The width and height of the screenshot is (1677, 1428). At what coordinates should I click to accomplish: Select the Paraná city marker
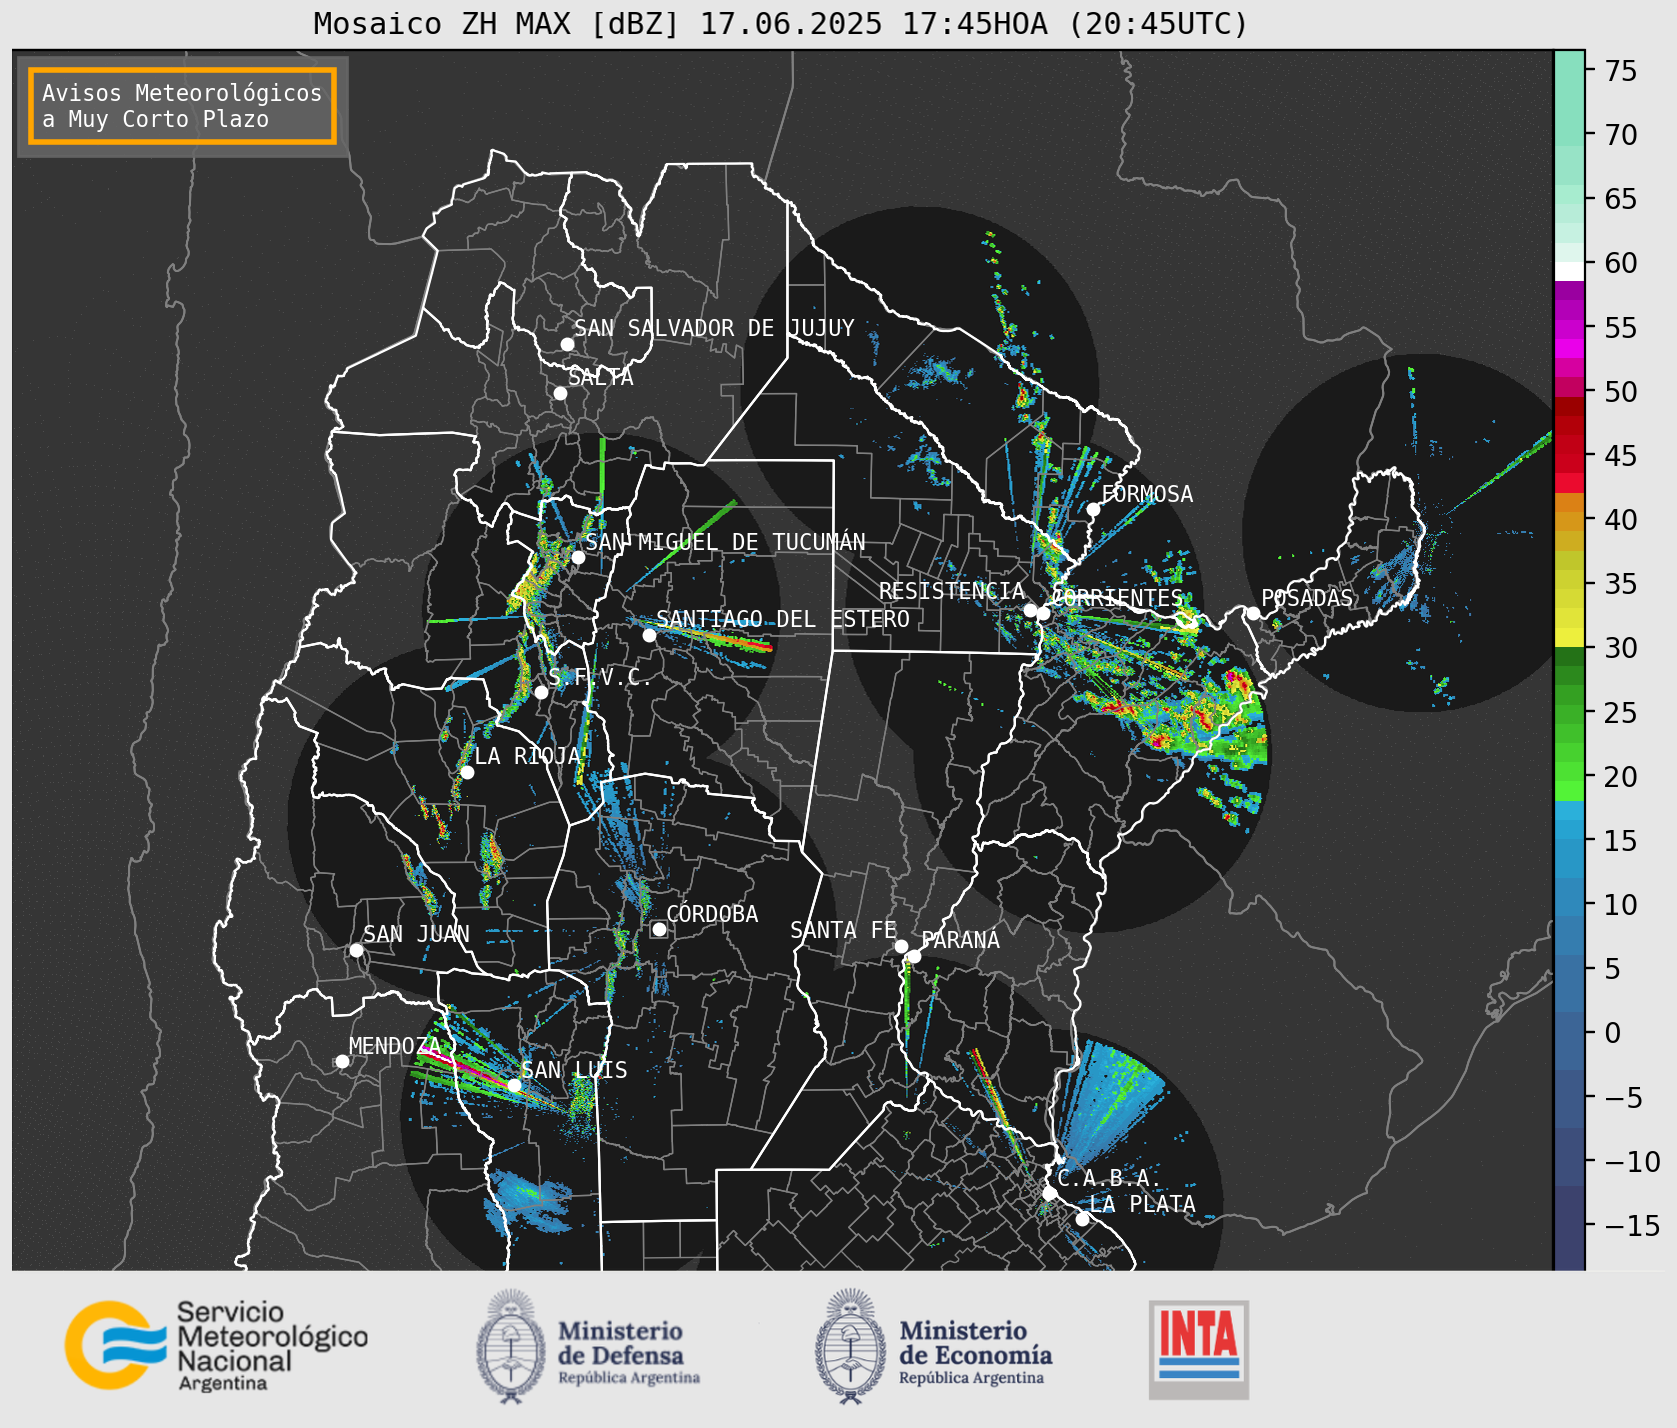pyautogui.click(x=914, y=957)
